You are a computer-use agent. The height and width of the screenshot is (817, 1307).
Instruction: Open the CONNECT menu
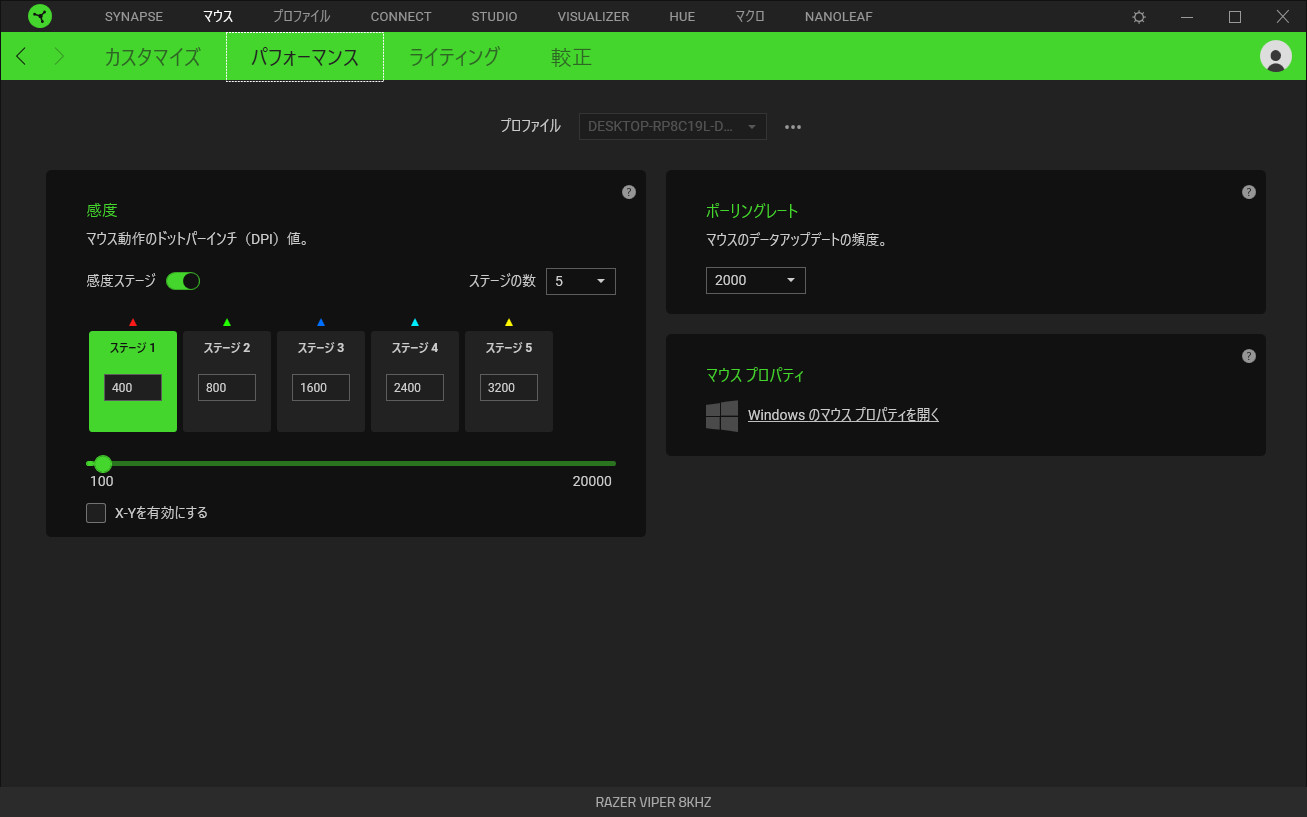click(401, 17)
